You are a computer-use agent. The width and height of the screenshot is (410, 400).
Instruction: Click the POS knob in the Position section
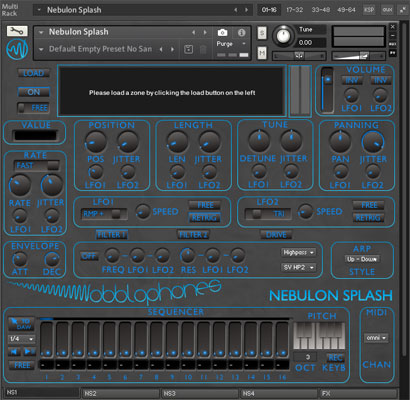(96, 142)
